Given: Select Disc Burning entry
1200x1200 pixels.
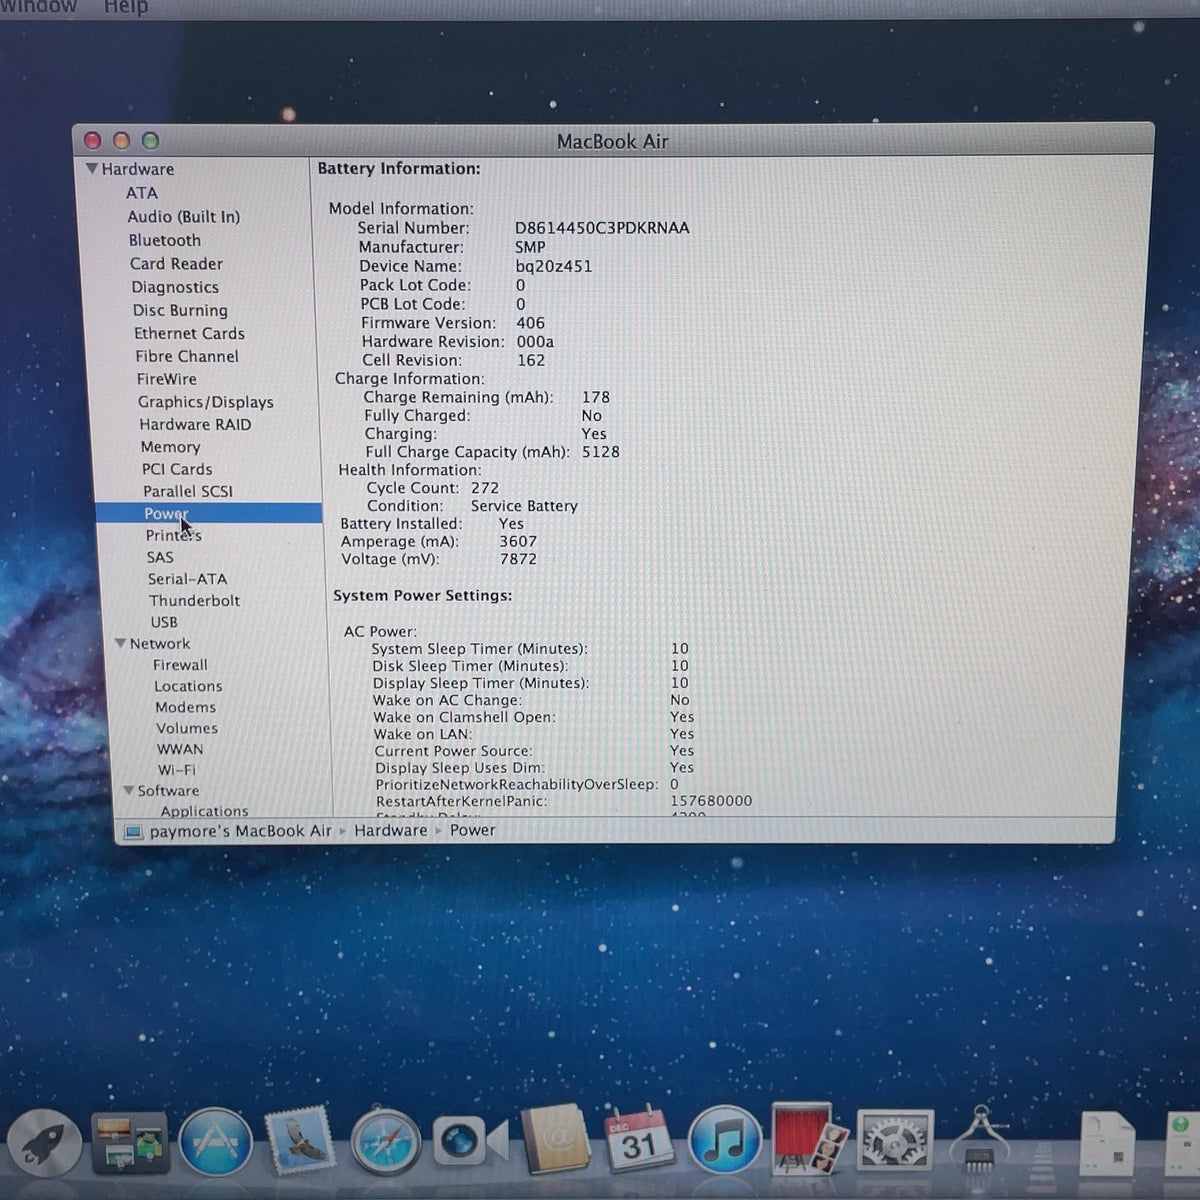Looking at the screenshot, I should click(180, 310).
